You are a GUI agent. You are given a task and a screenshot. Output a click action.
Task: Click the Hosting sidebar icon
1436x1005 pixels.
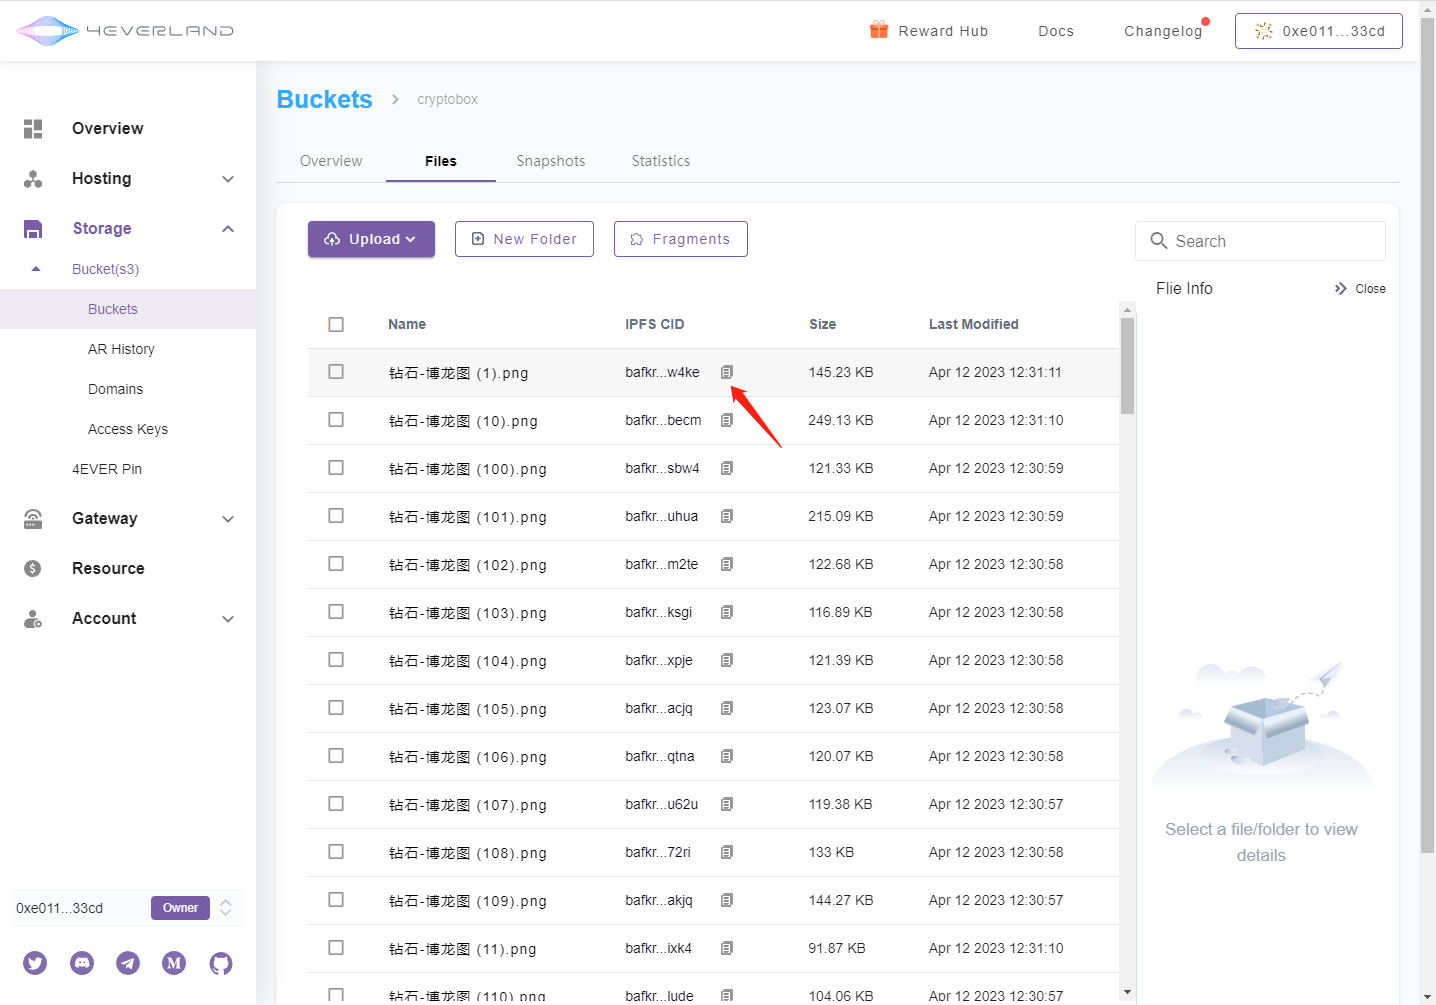point(33,179)
